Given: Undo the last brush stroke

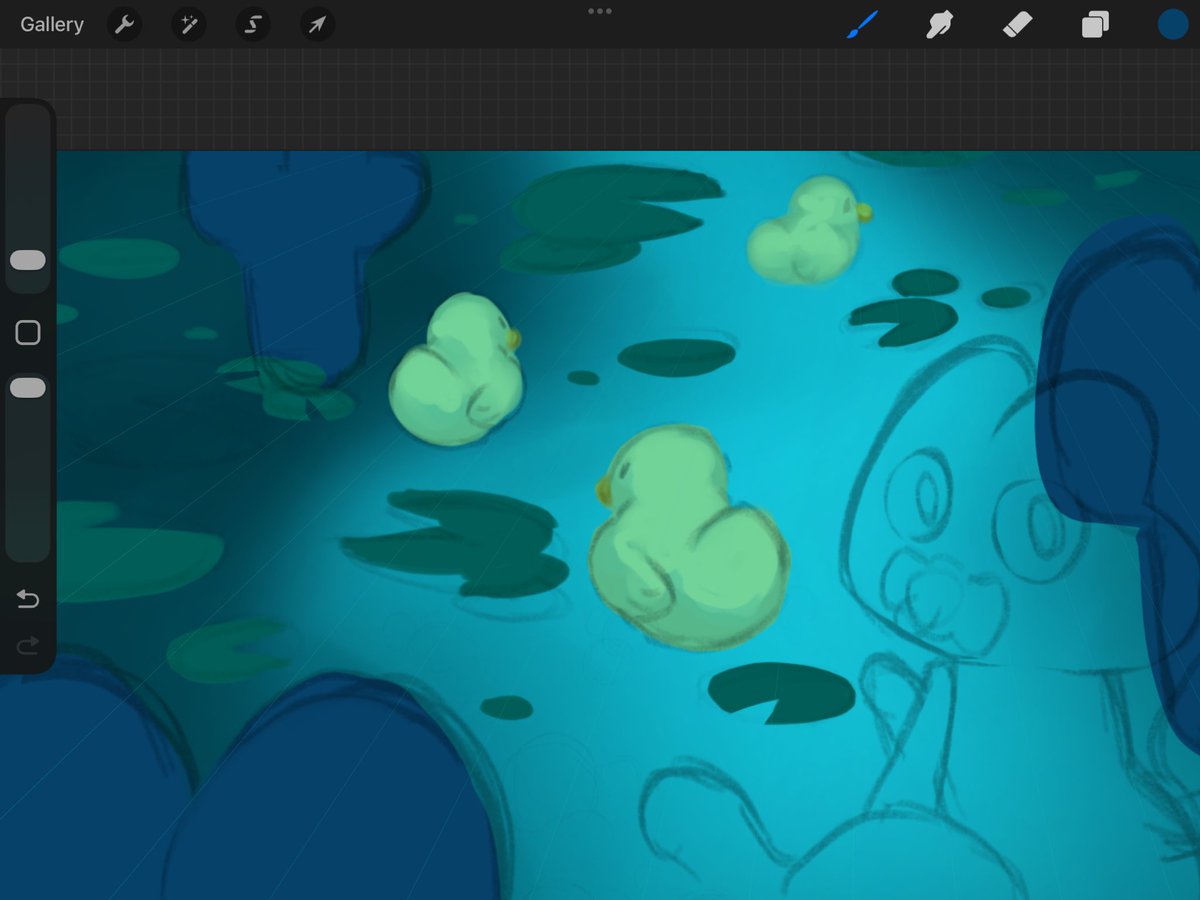Looking at the screenshot, I should [x=27, y=599].
